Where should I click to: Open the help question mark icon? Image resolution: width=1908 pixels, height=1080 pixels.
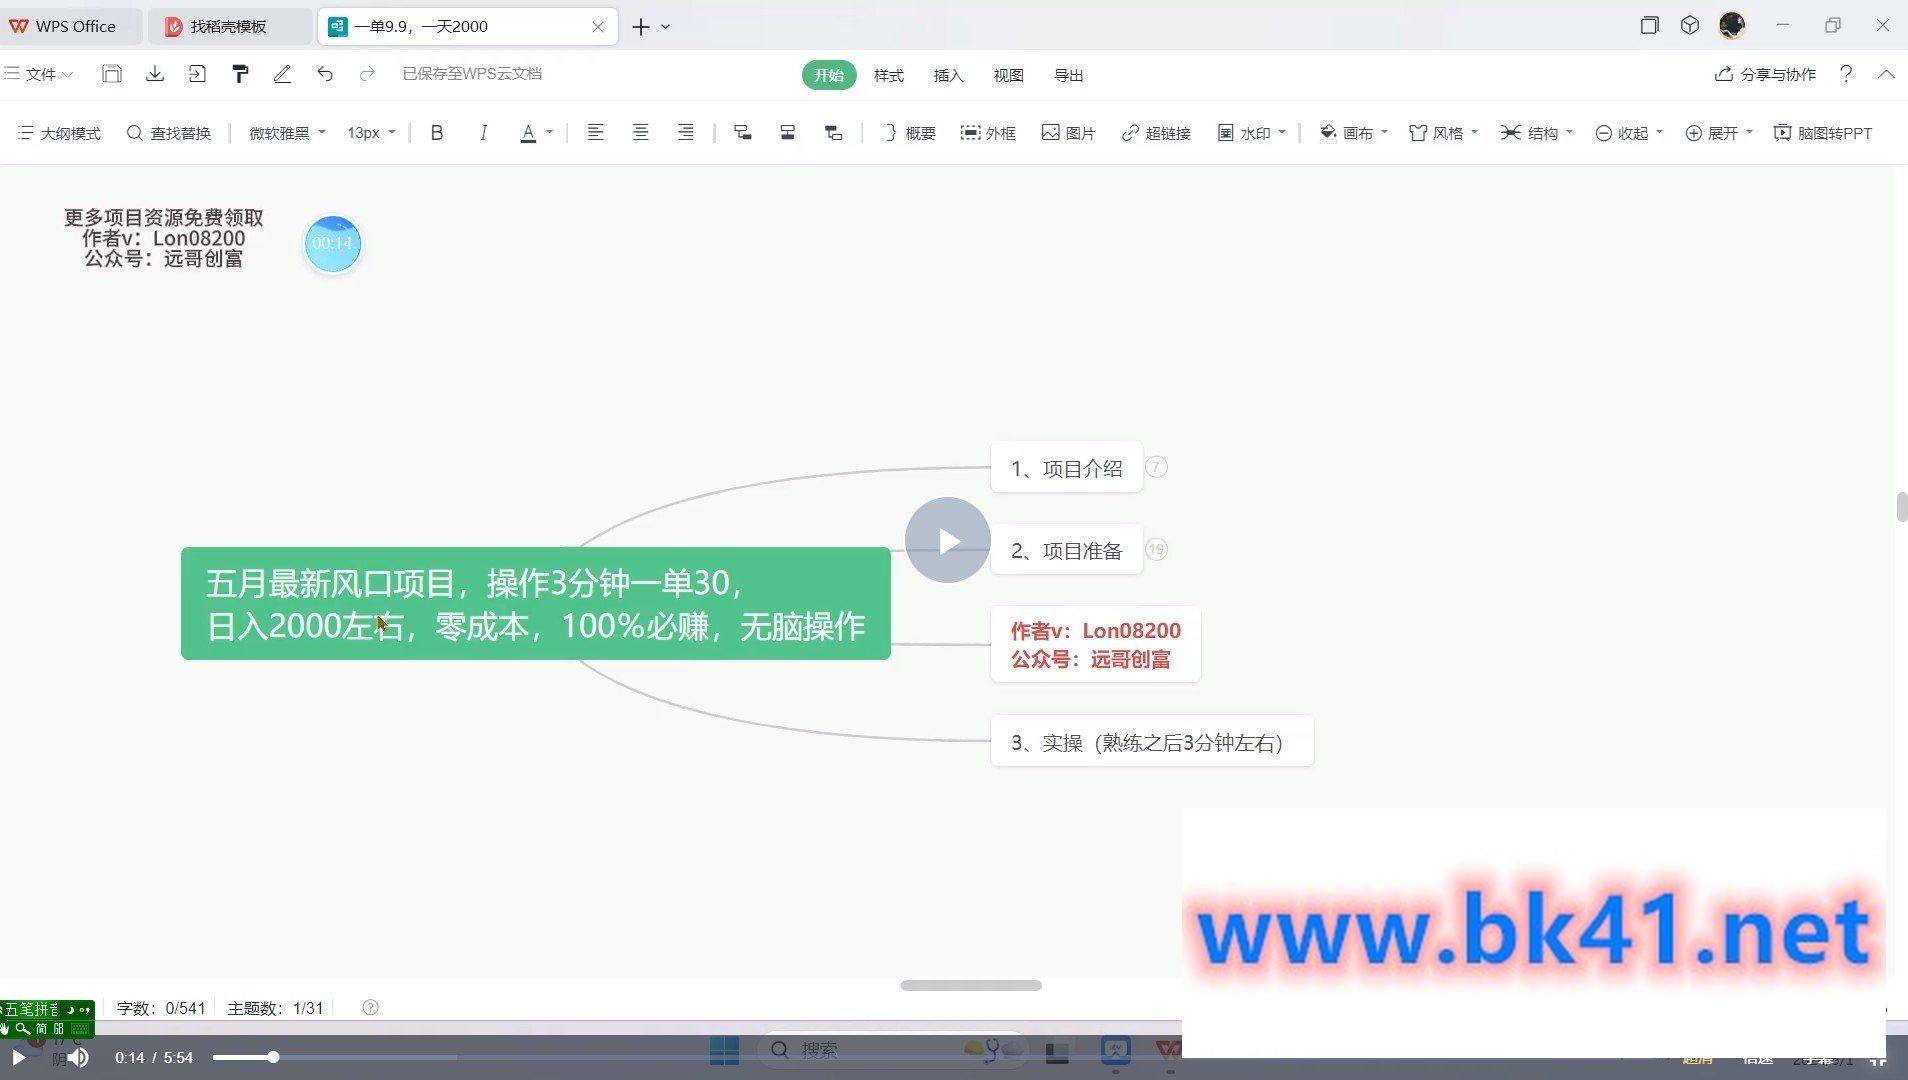click(x=1846, y=74)
